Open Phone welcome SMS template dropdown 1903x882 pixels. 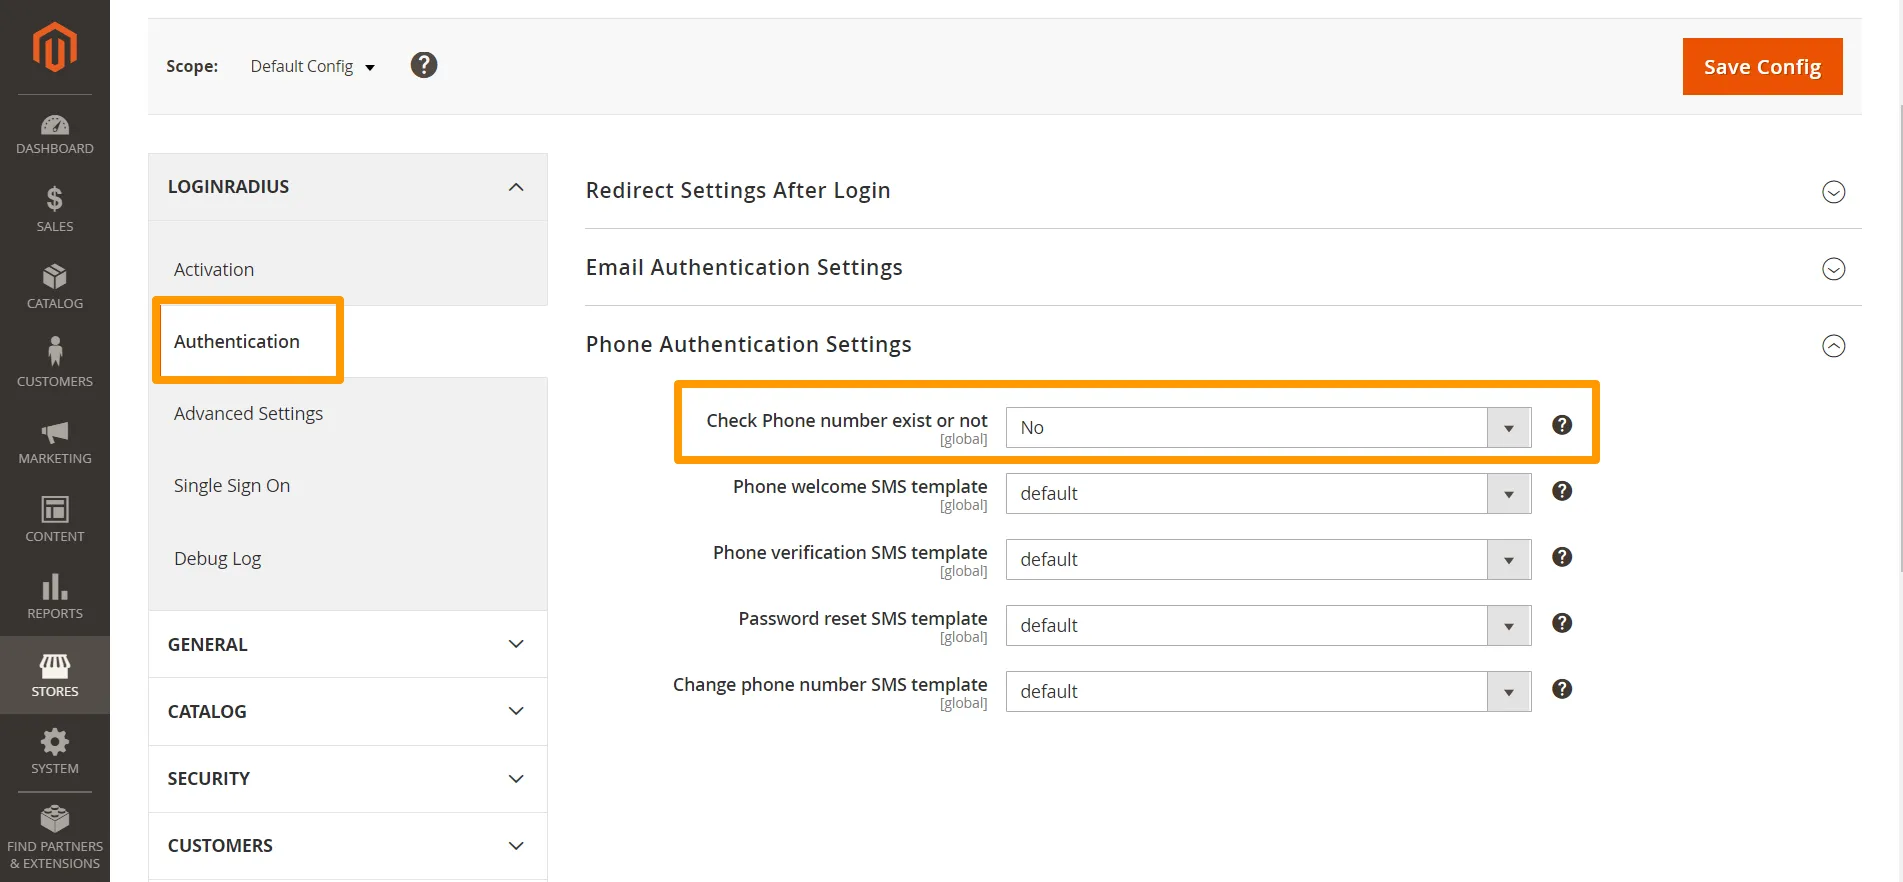coord(1267,494)
